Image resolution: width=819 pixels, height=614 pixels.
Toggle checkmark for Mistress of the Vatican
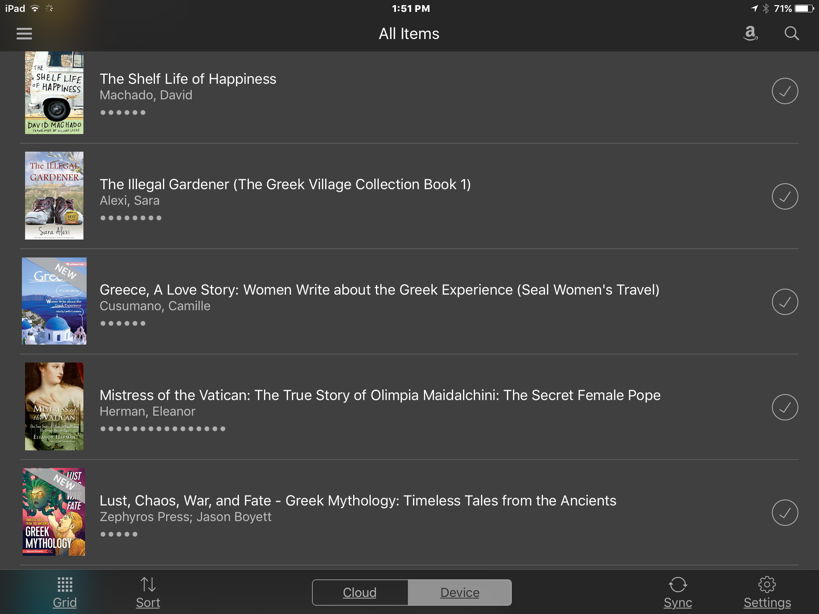click(785, 407)
